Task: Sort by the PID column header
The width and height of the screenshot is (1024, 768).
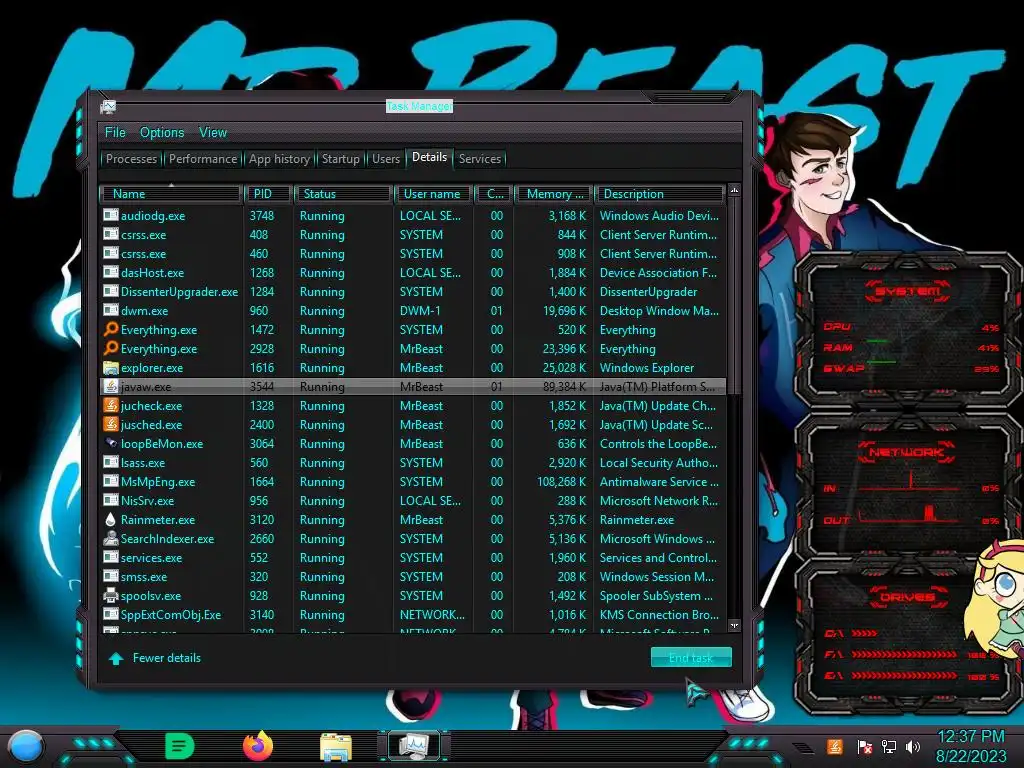Action: point(268,194)
